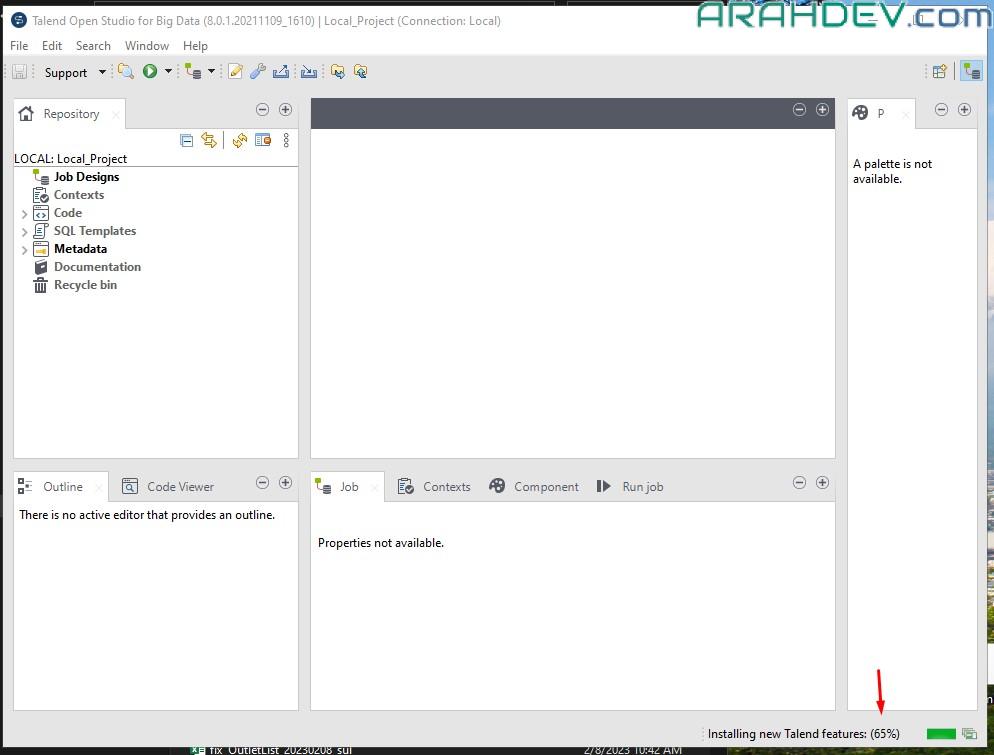
Task: Click the wrench project settings icon
Action: tap(257, 71)
